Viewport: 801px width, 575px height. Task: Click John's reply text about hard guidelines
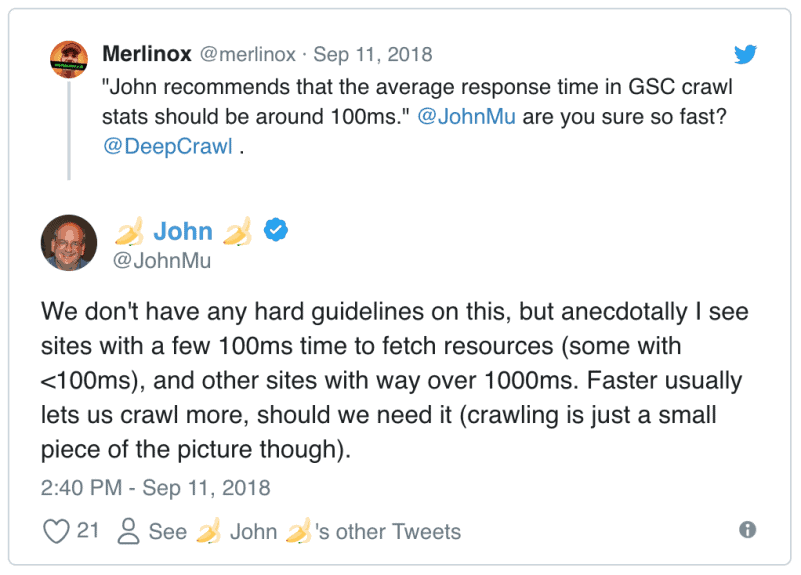click(394, 380)
